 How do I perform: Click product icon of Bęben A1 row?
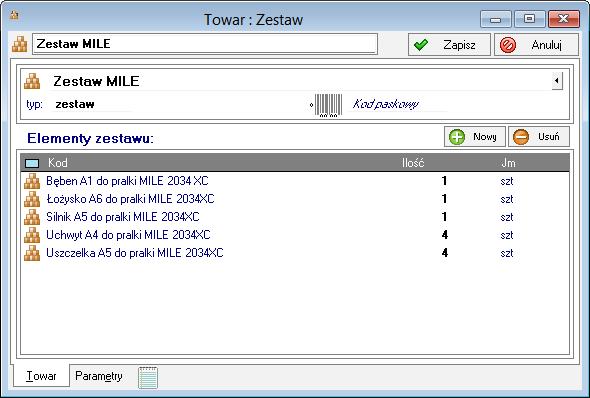pos(32,181)
